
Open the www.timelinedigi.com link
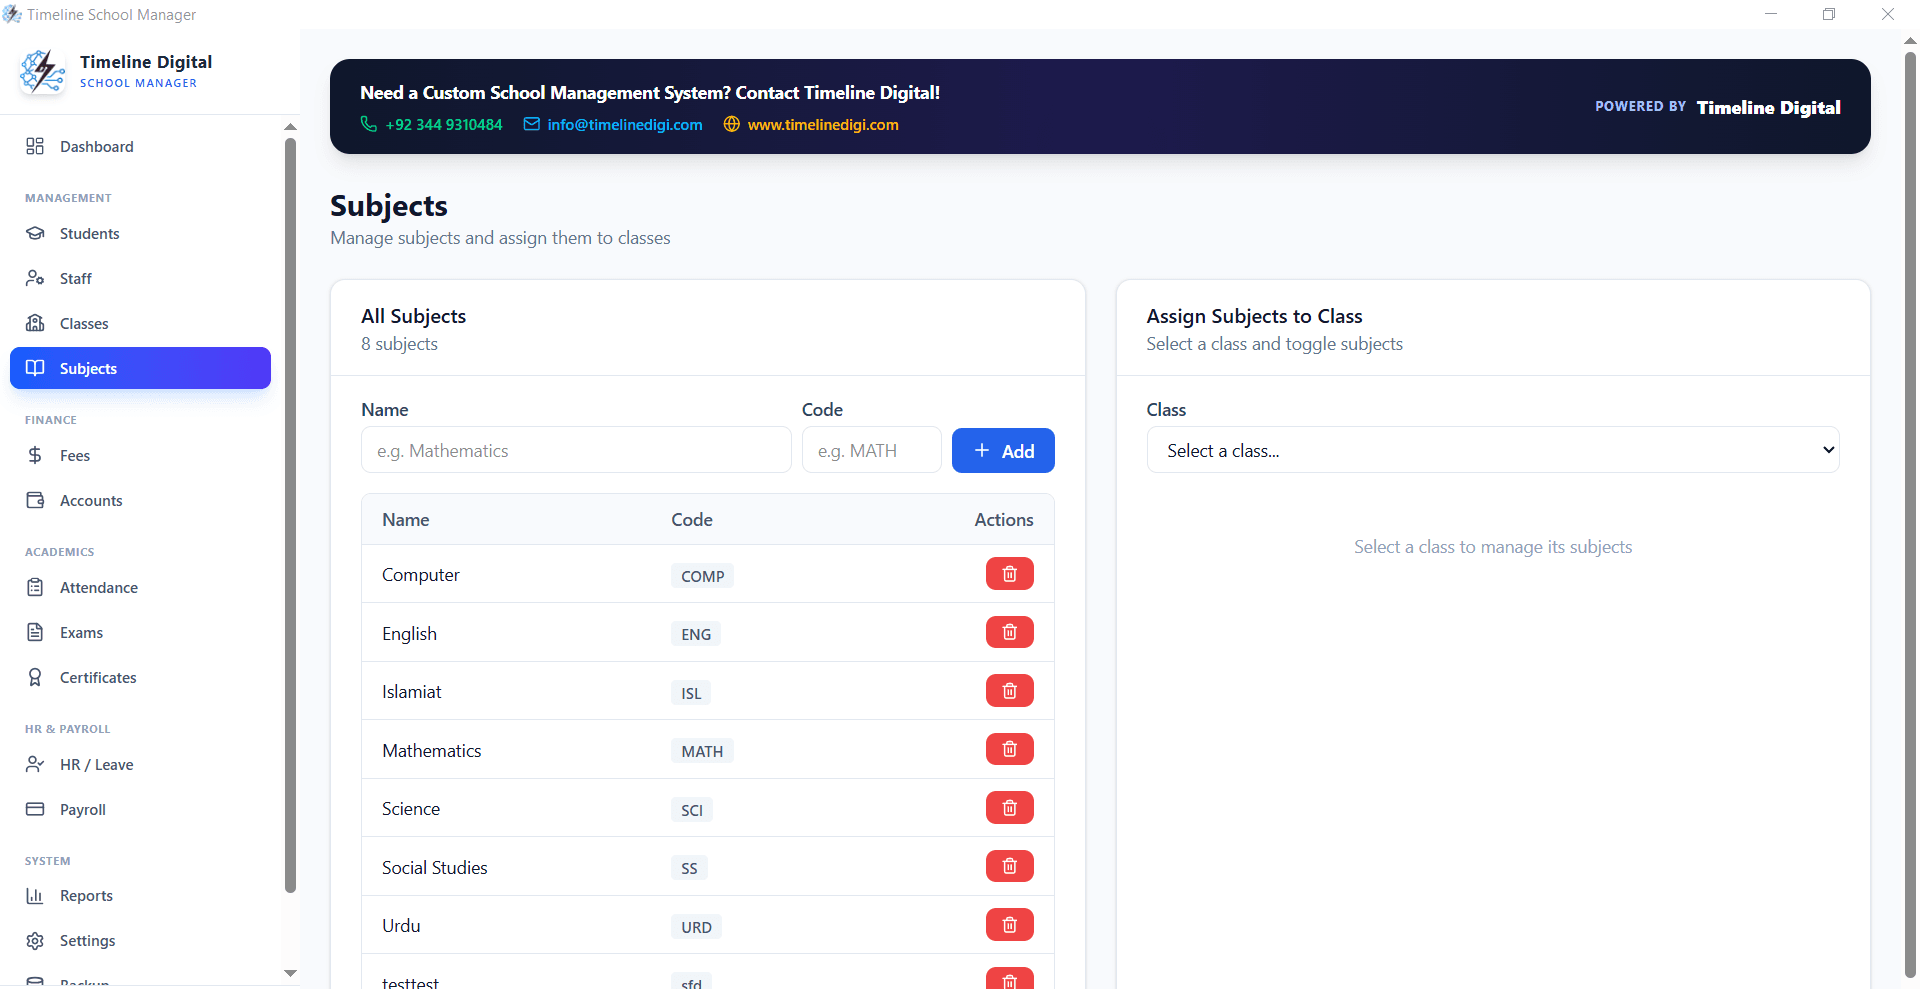822,124
